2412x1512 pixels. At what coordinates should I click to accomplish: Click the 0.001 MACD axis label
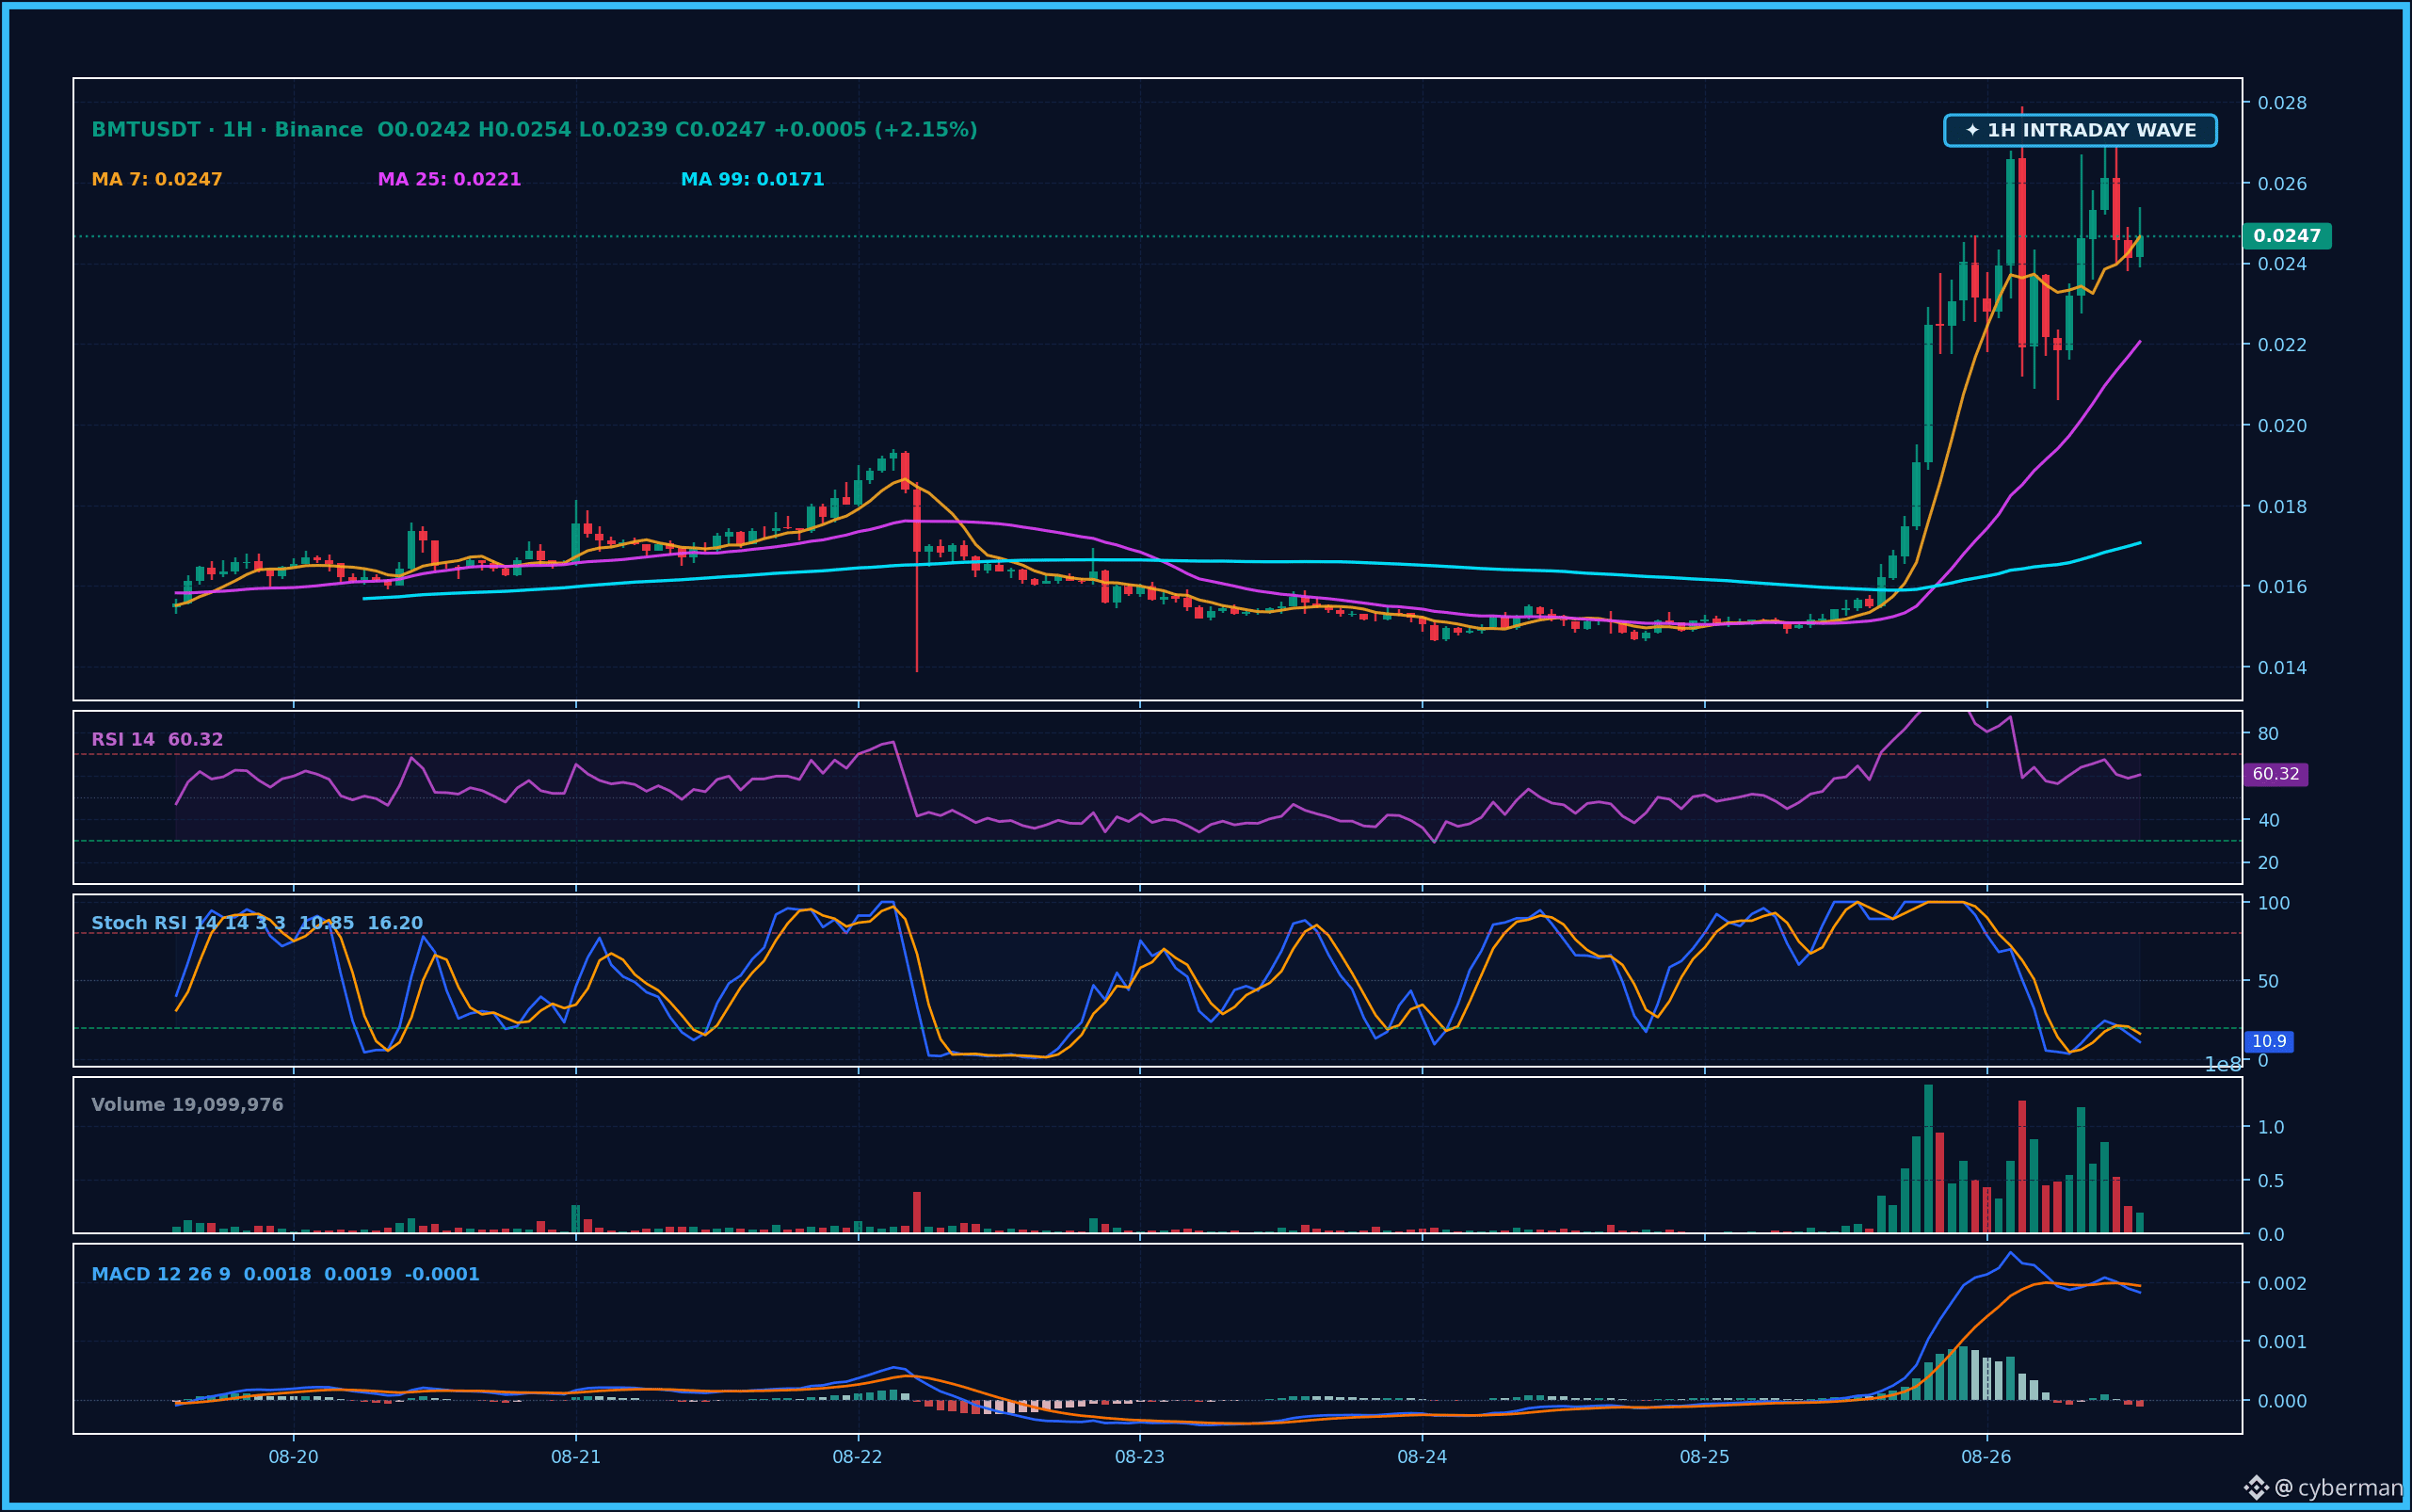2282,1342
